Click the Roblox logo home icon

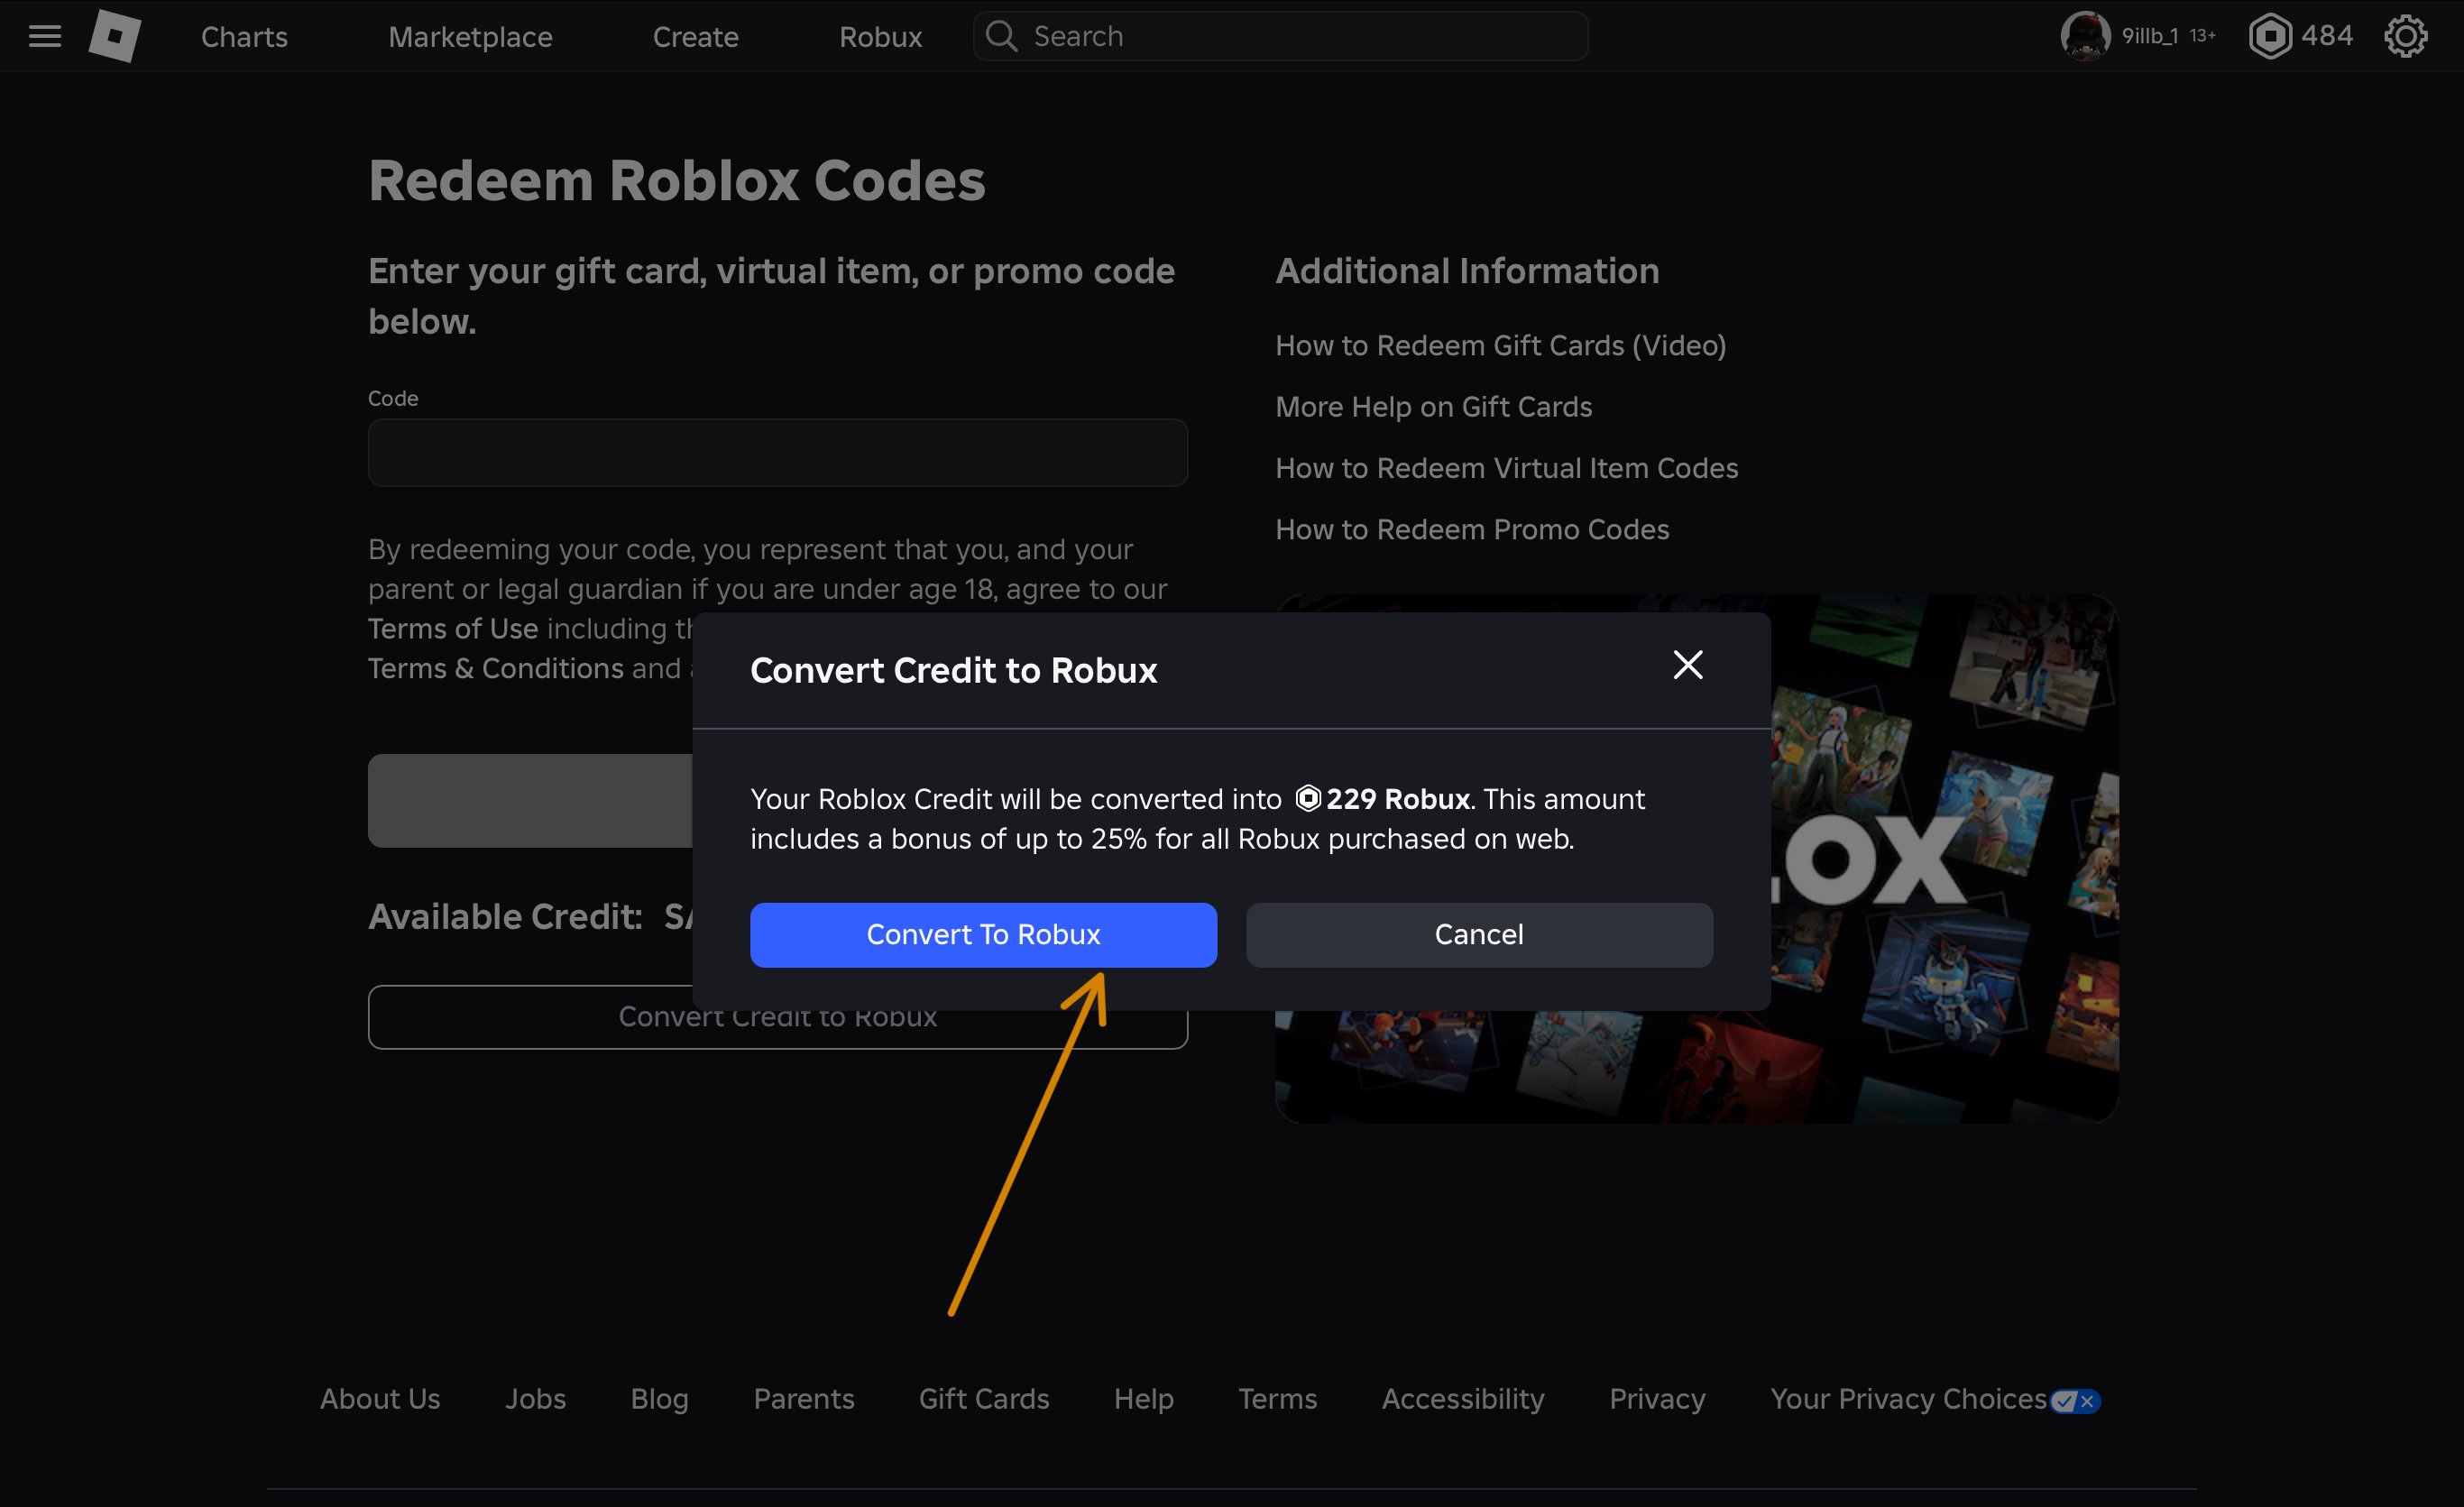[x=114, y=36]
